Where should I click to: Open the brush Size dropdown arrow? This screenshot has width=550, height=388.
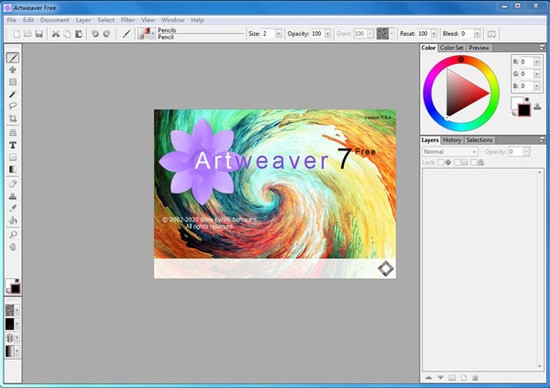[x=279, y=34]
